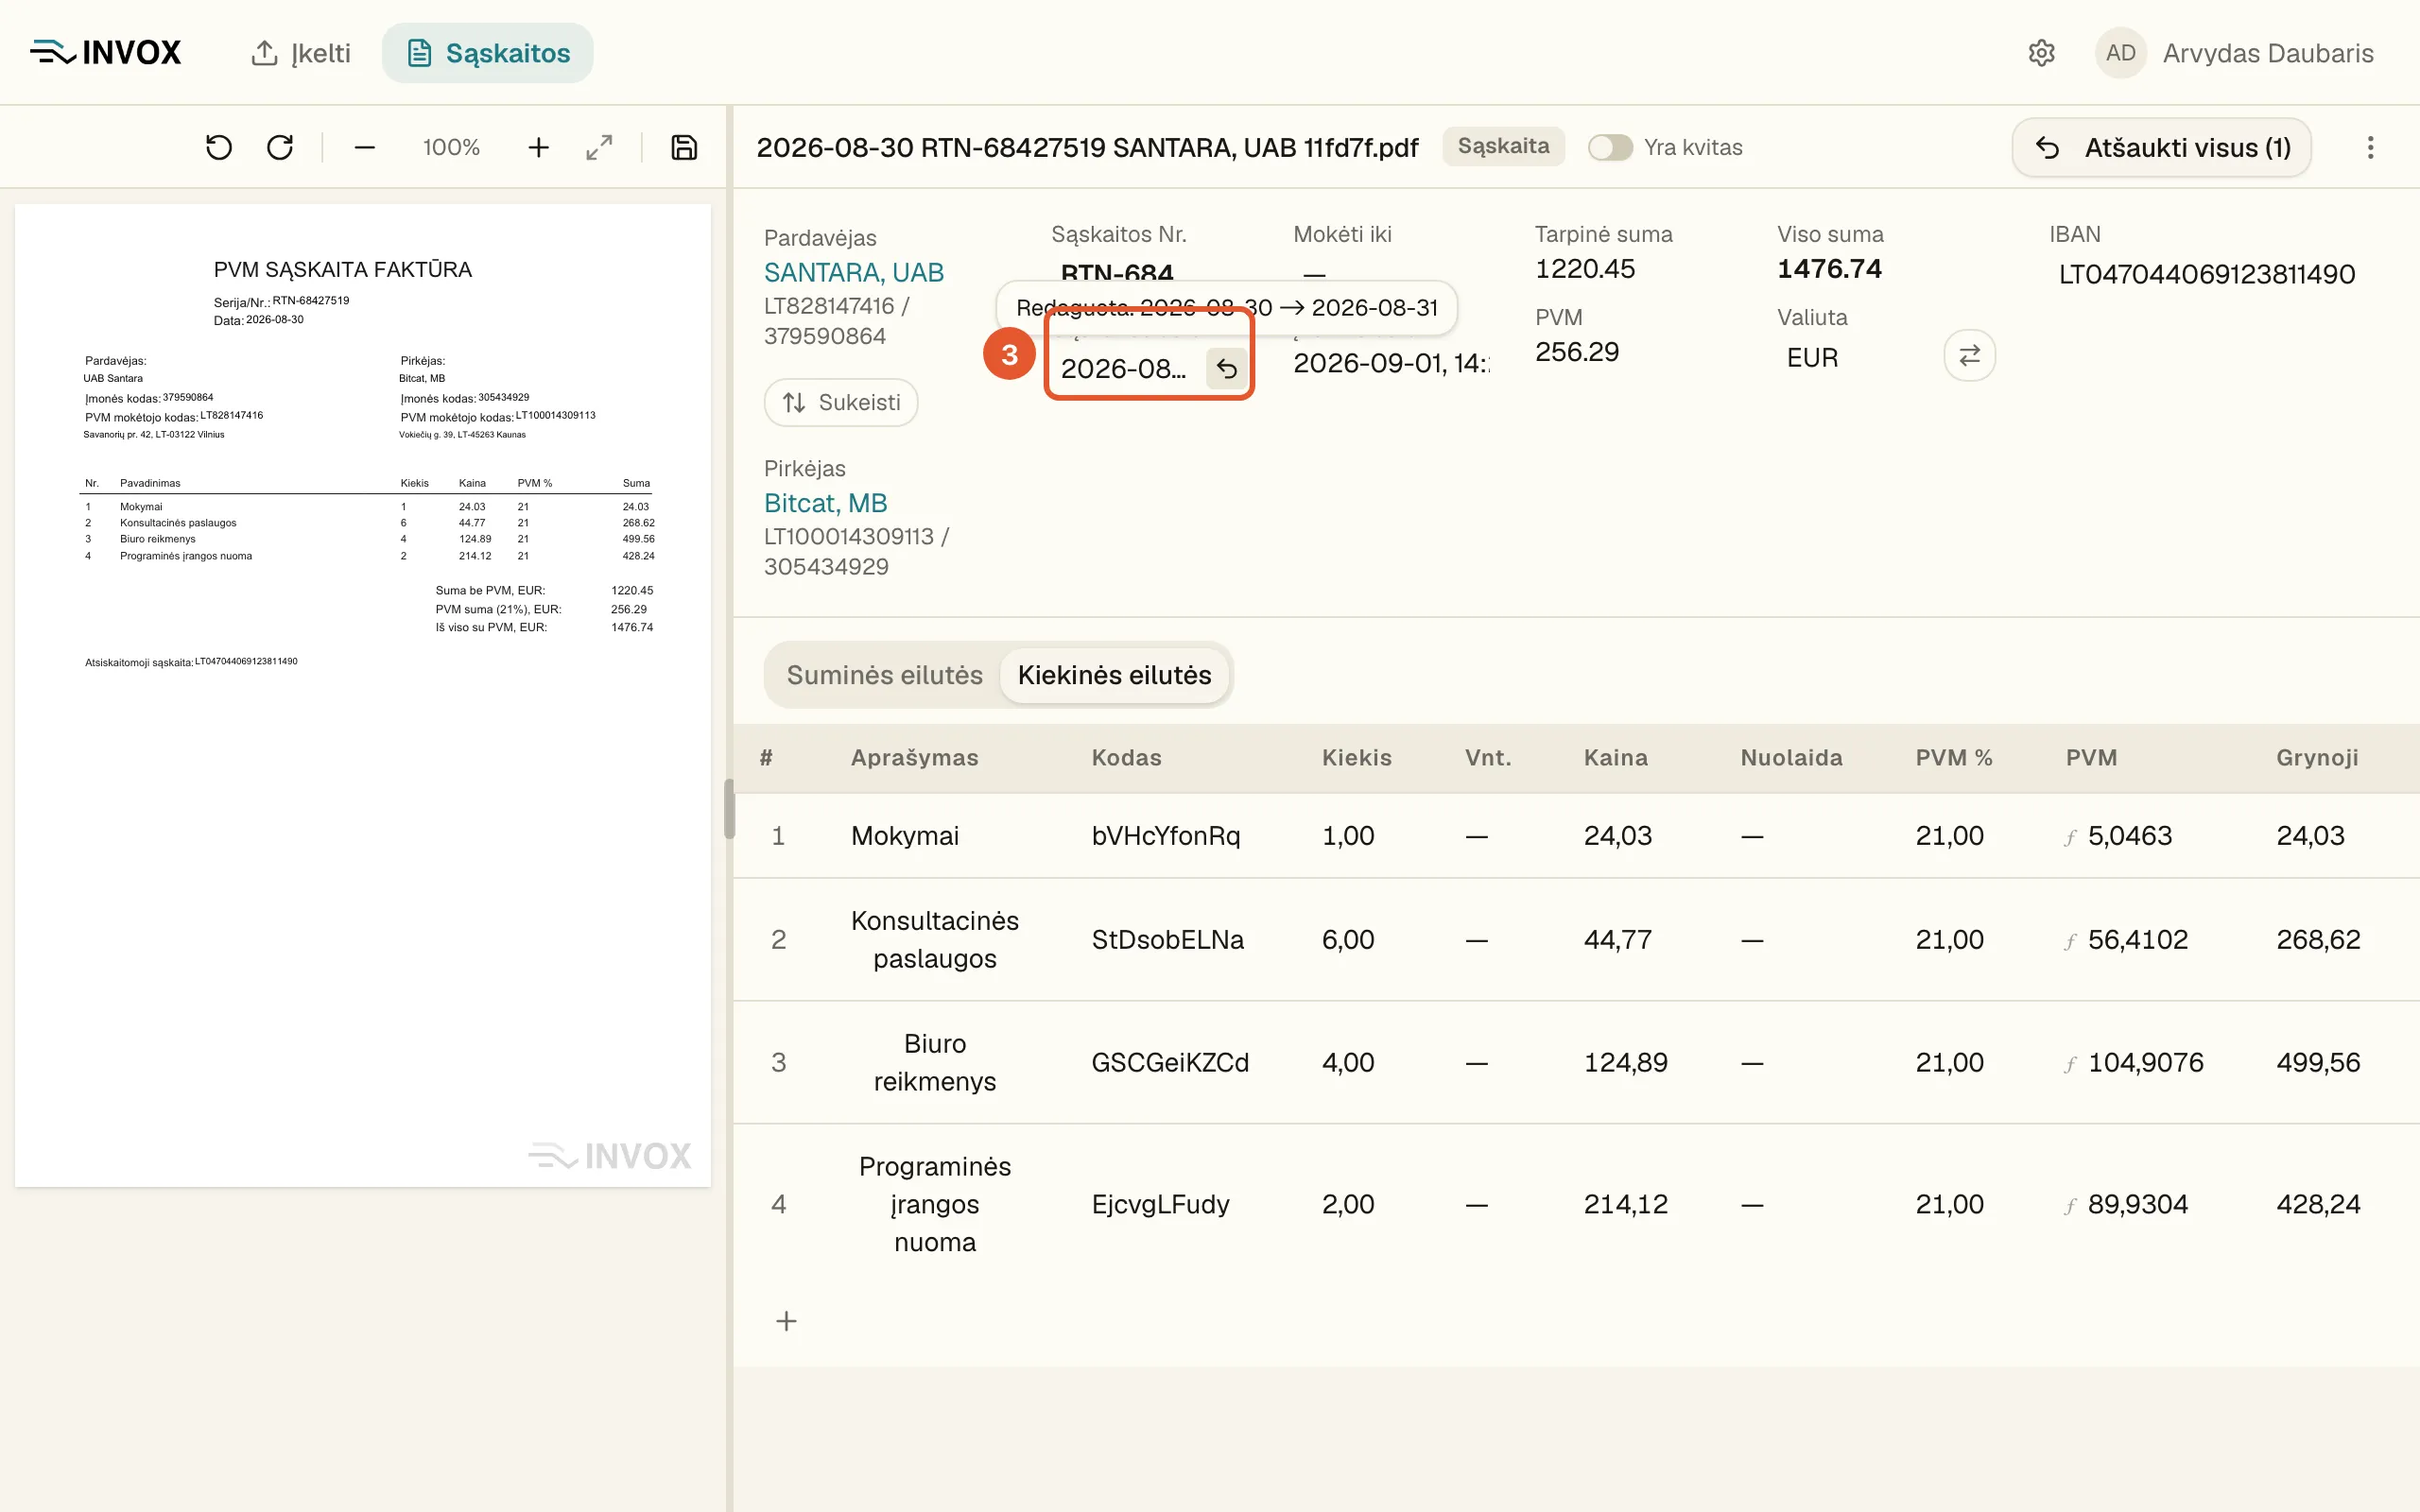This screenshot has height=1512, width=2420.
Task: Click code cell GSCGeiKZCd
Action: [1170, 1063]
